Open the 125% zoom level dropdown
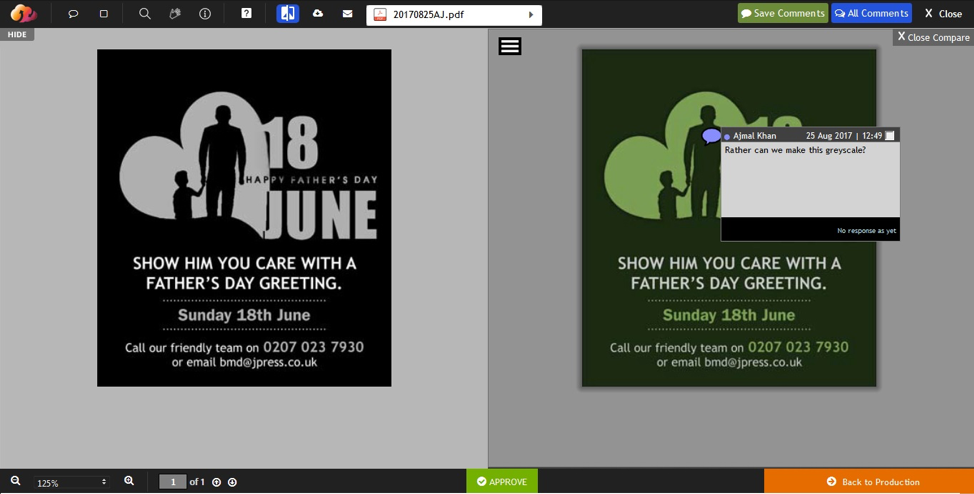Image resolution: width=974 pixels, height=494 pixels. click(x=70, y=482)
